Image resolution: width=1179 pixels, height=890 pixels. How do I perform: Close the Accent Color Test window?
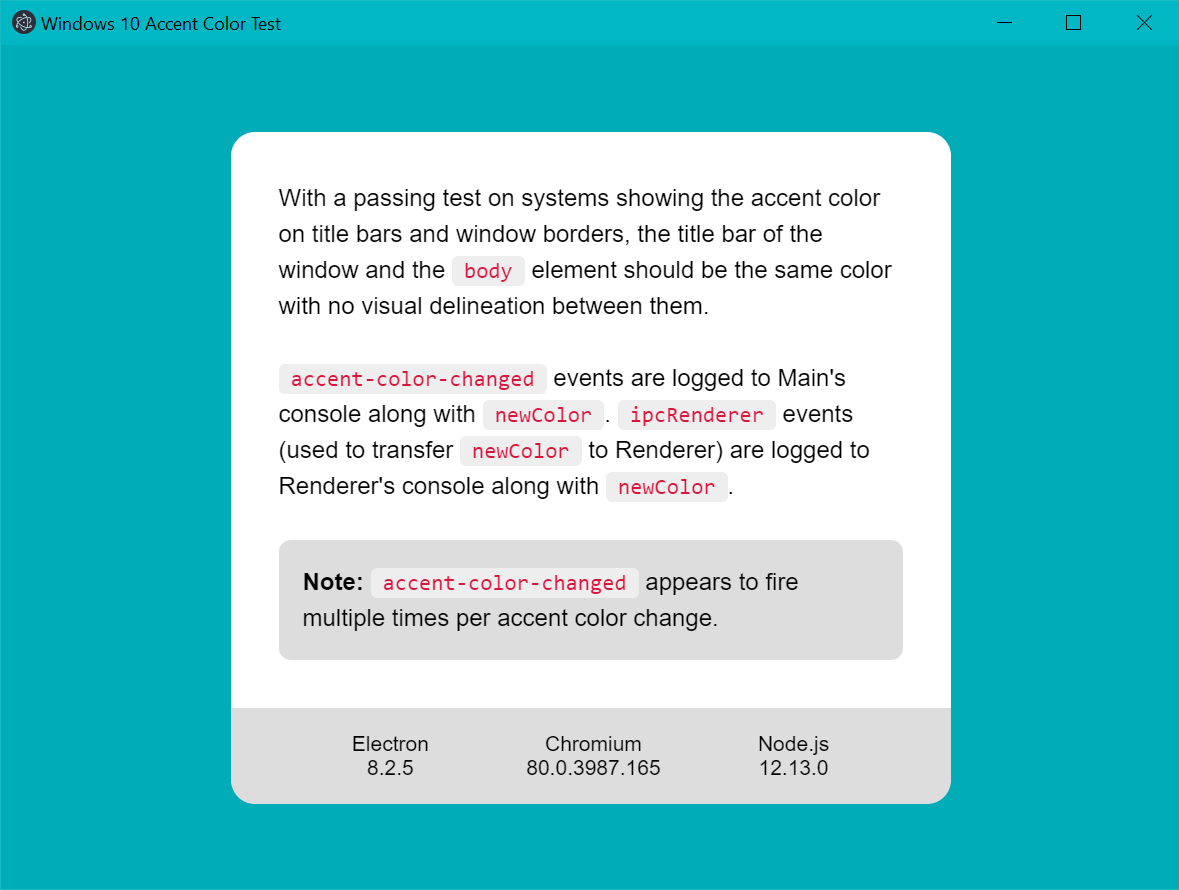1144,23
